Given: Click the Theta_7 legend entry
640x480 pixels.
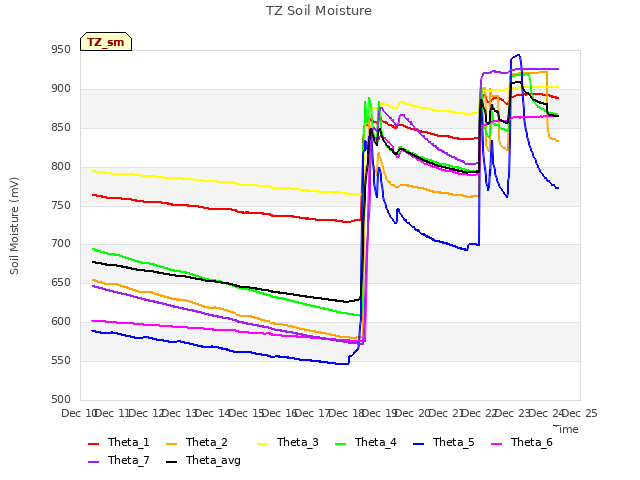Looking at the screenshot, I should point(119,460).
